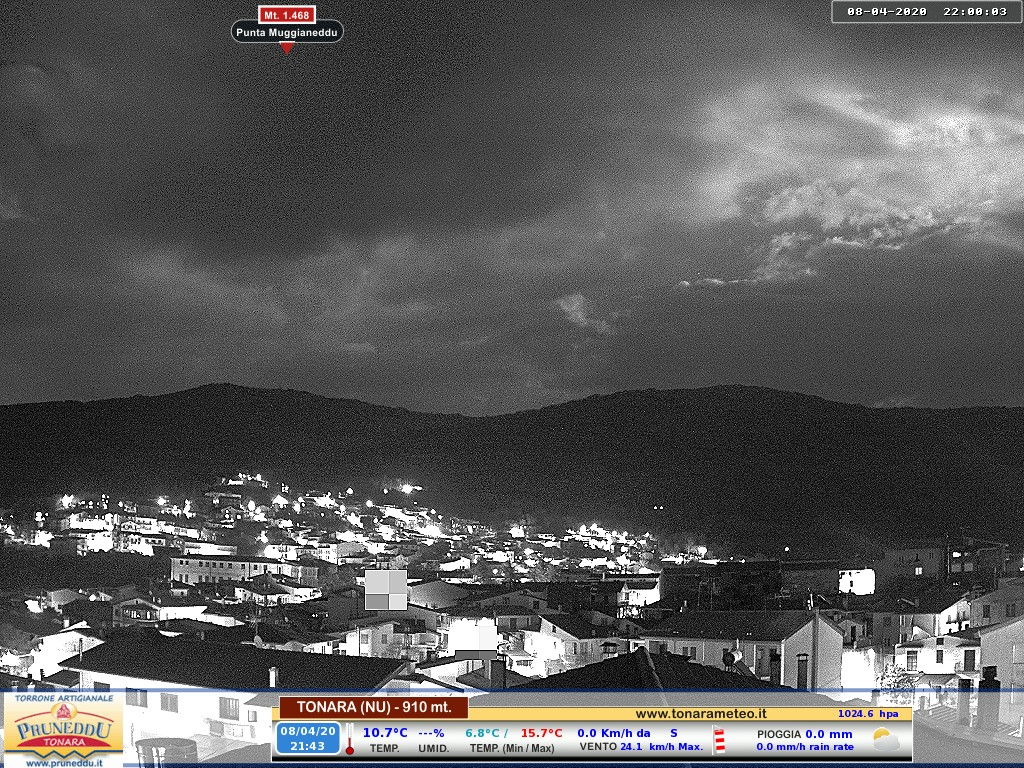Screen dimensions: 1024x768
Task: Click the red thermometer icon
Action: click(349, 739)
